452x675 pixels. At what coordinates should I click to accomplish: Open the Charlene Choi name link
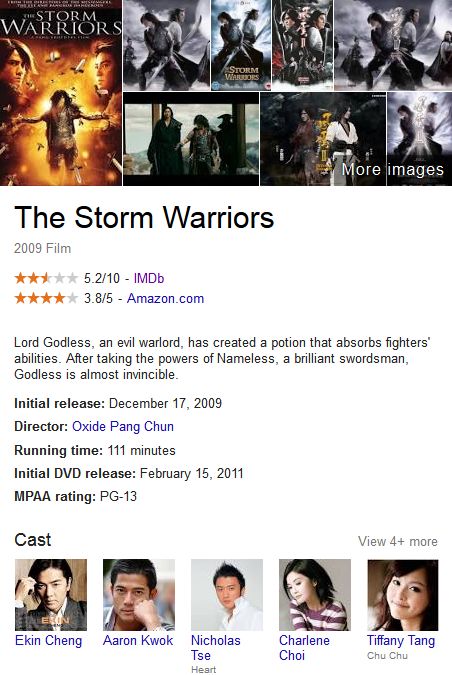point(304,648)
